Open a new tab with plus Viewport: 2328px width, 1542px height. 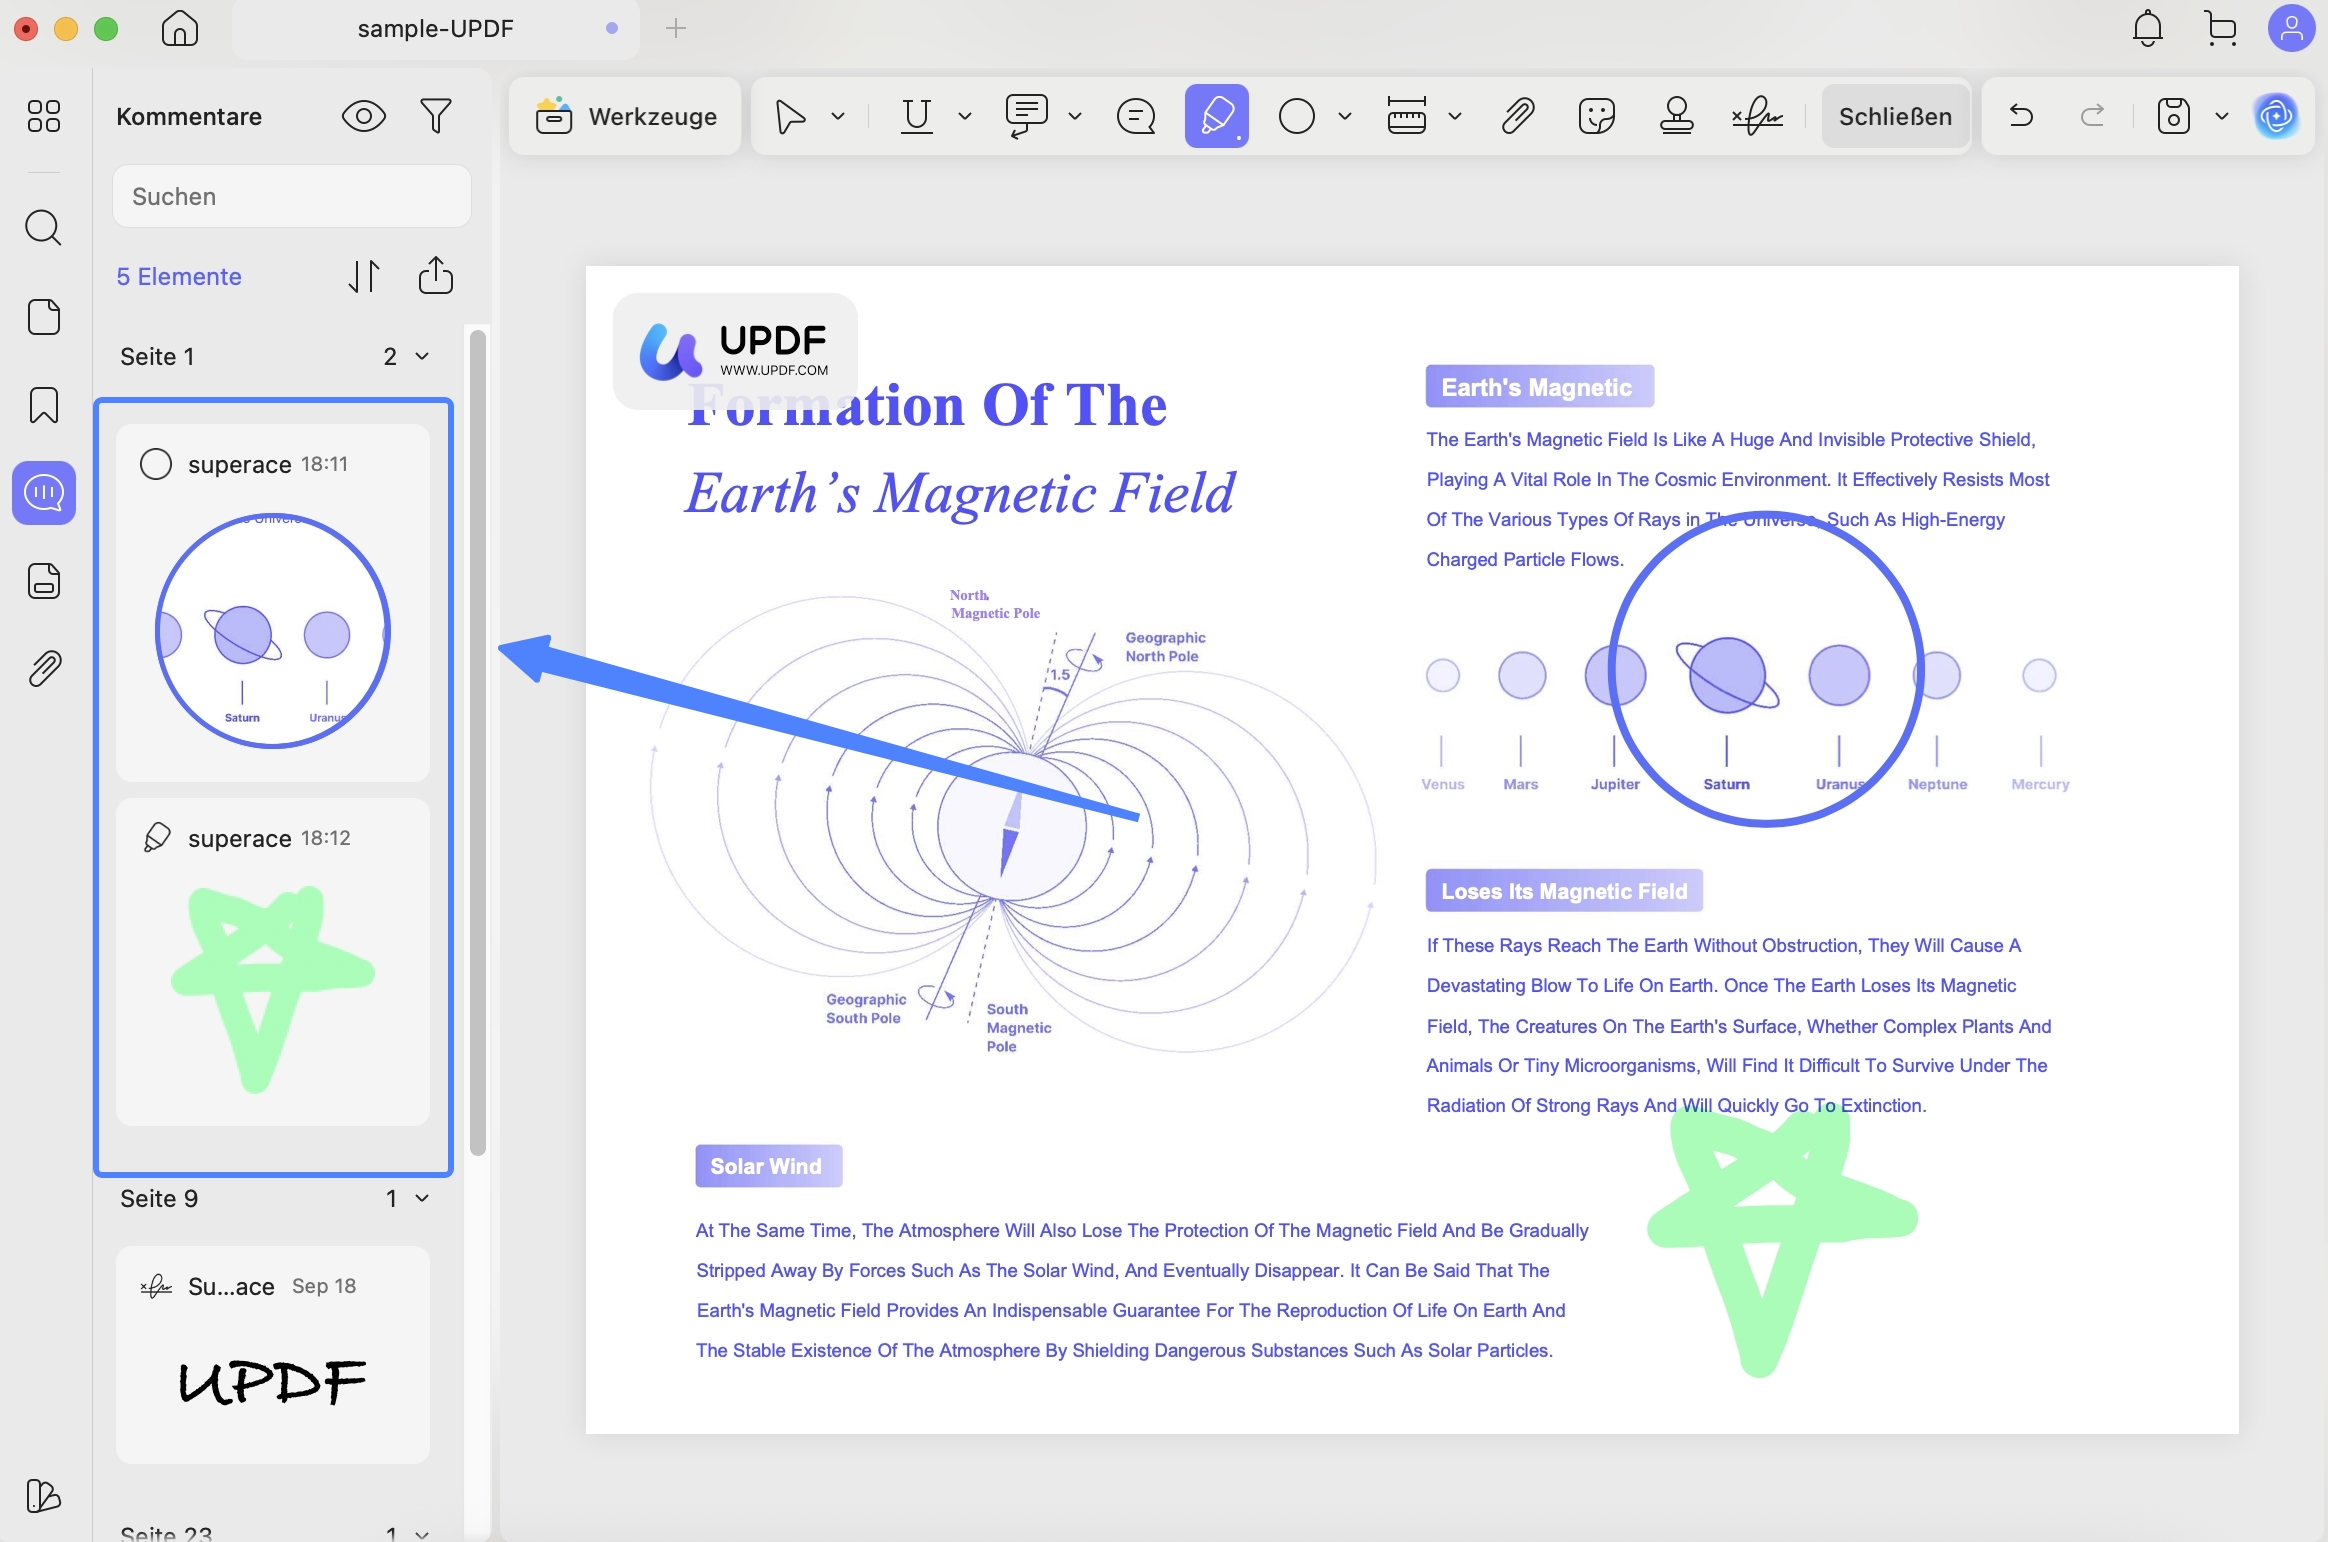676,28
